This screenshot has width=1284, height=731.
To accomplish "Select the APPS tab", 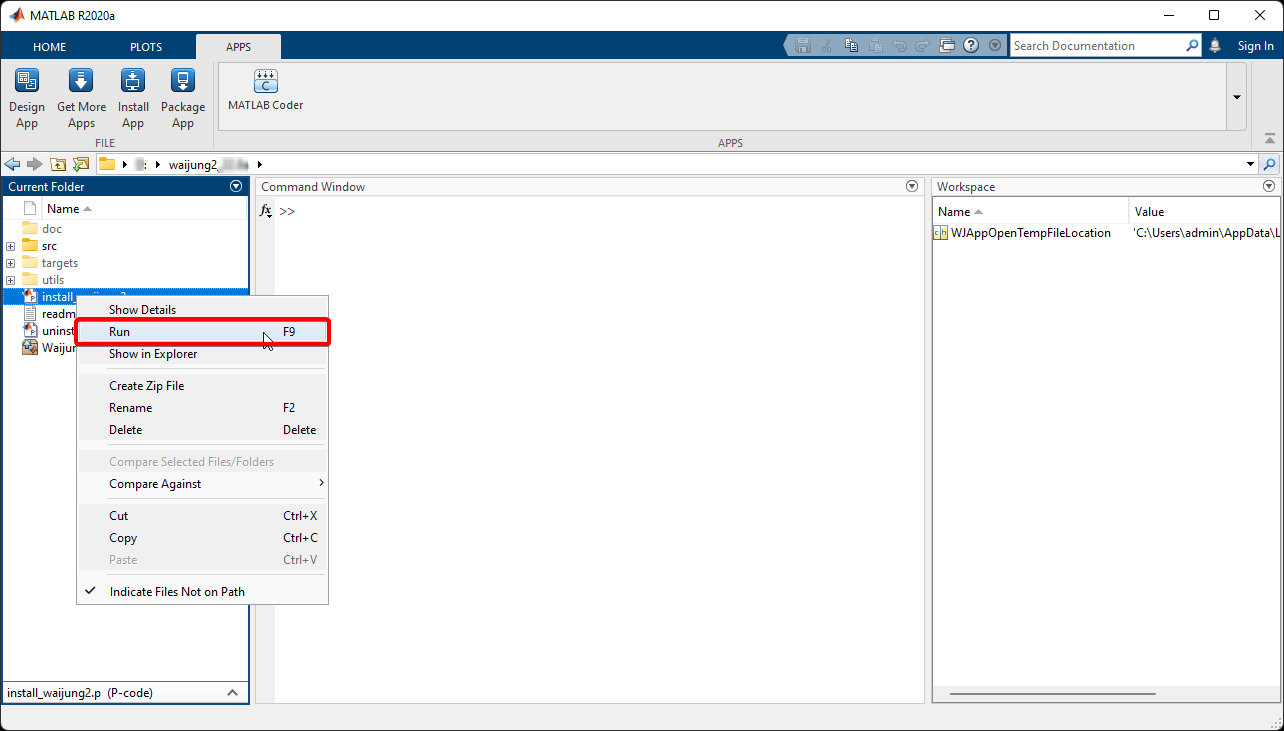I will click(x=239, y=47).
